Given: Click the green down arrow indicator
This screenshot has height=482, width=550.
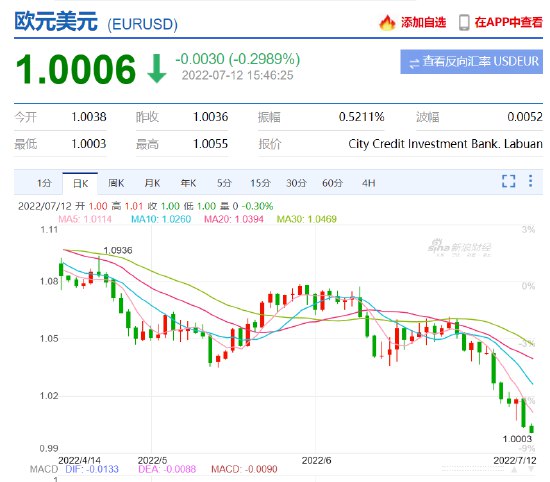Looking at the screenshot, I should point(156,69).
